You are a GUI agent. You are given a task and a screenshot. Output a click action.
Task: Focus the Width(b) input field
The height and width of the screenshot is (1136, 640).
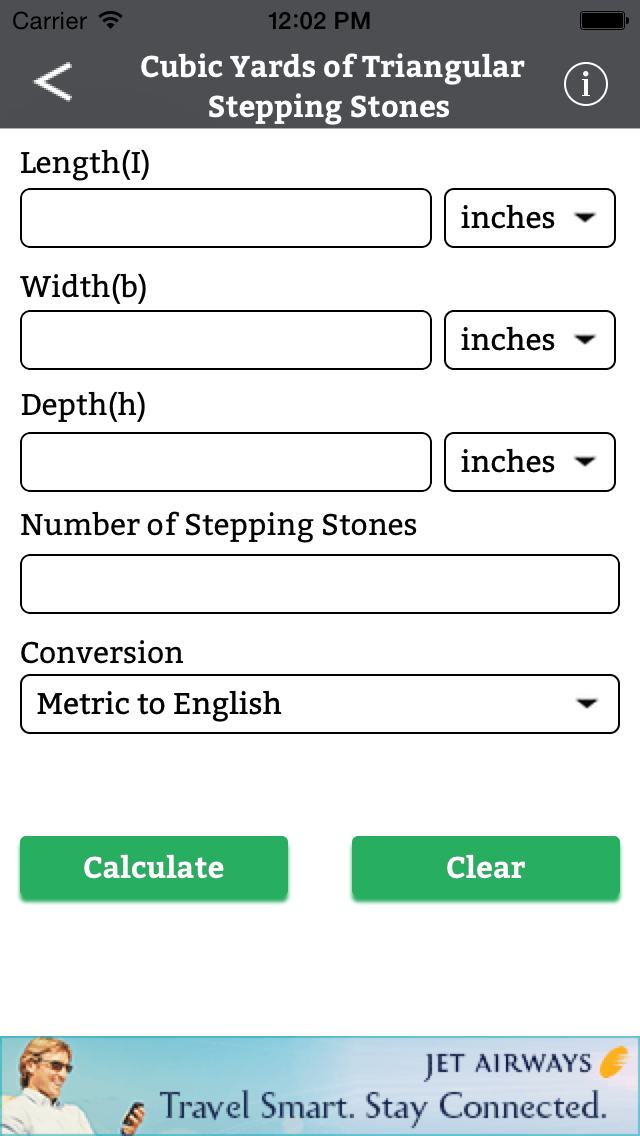coord(226,340)
